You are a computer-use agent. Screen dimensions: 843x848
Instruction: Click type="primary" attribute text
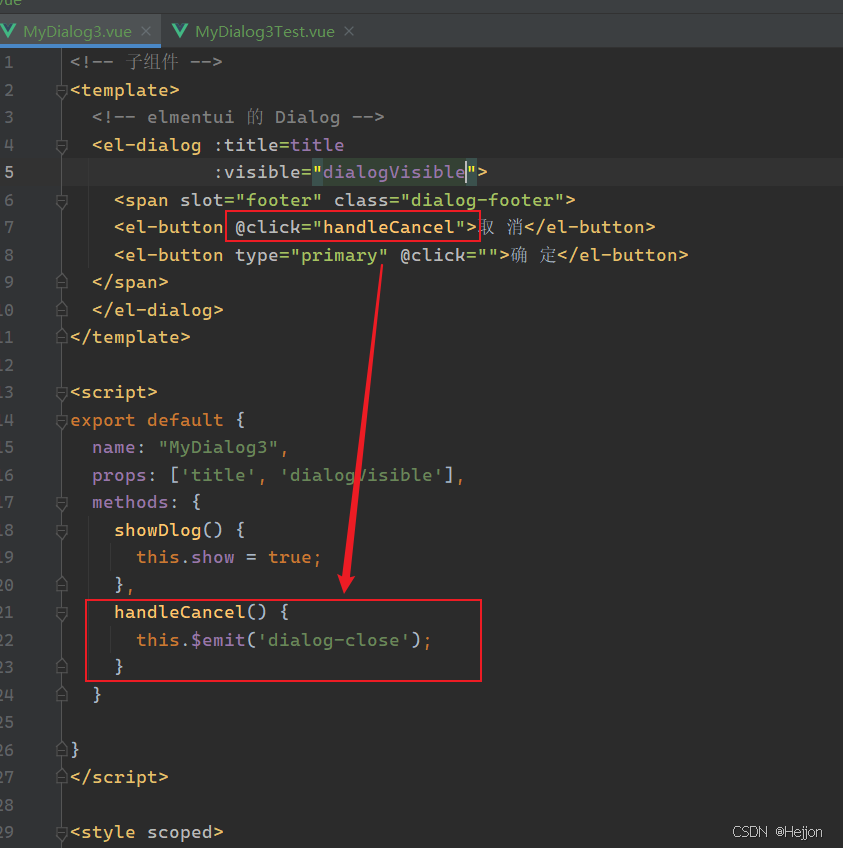tap(311, 255)
